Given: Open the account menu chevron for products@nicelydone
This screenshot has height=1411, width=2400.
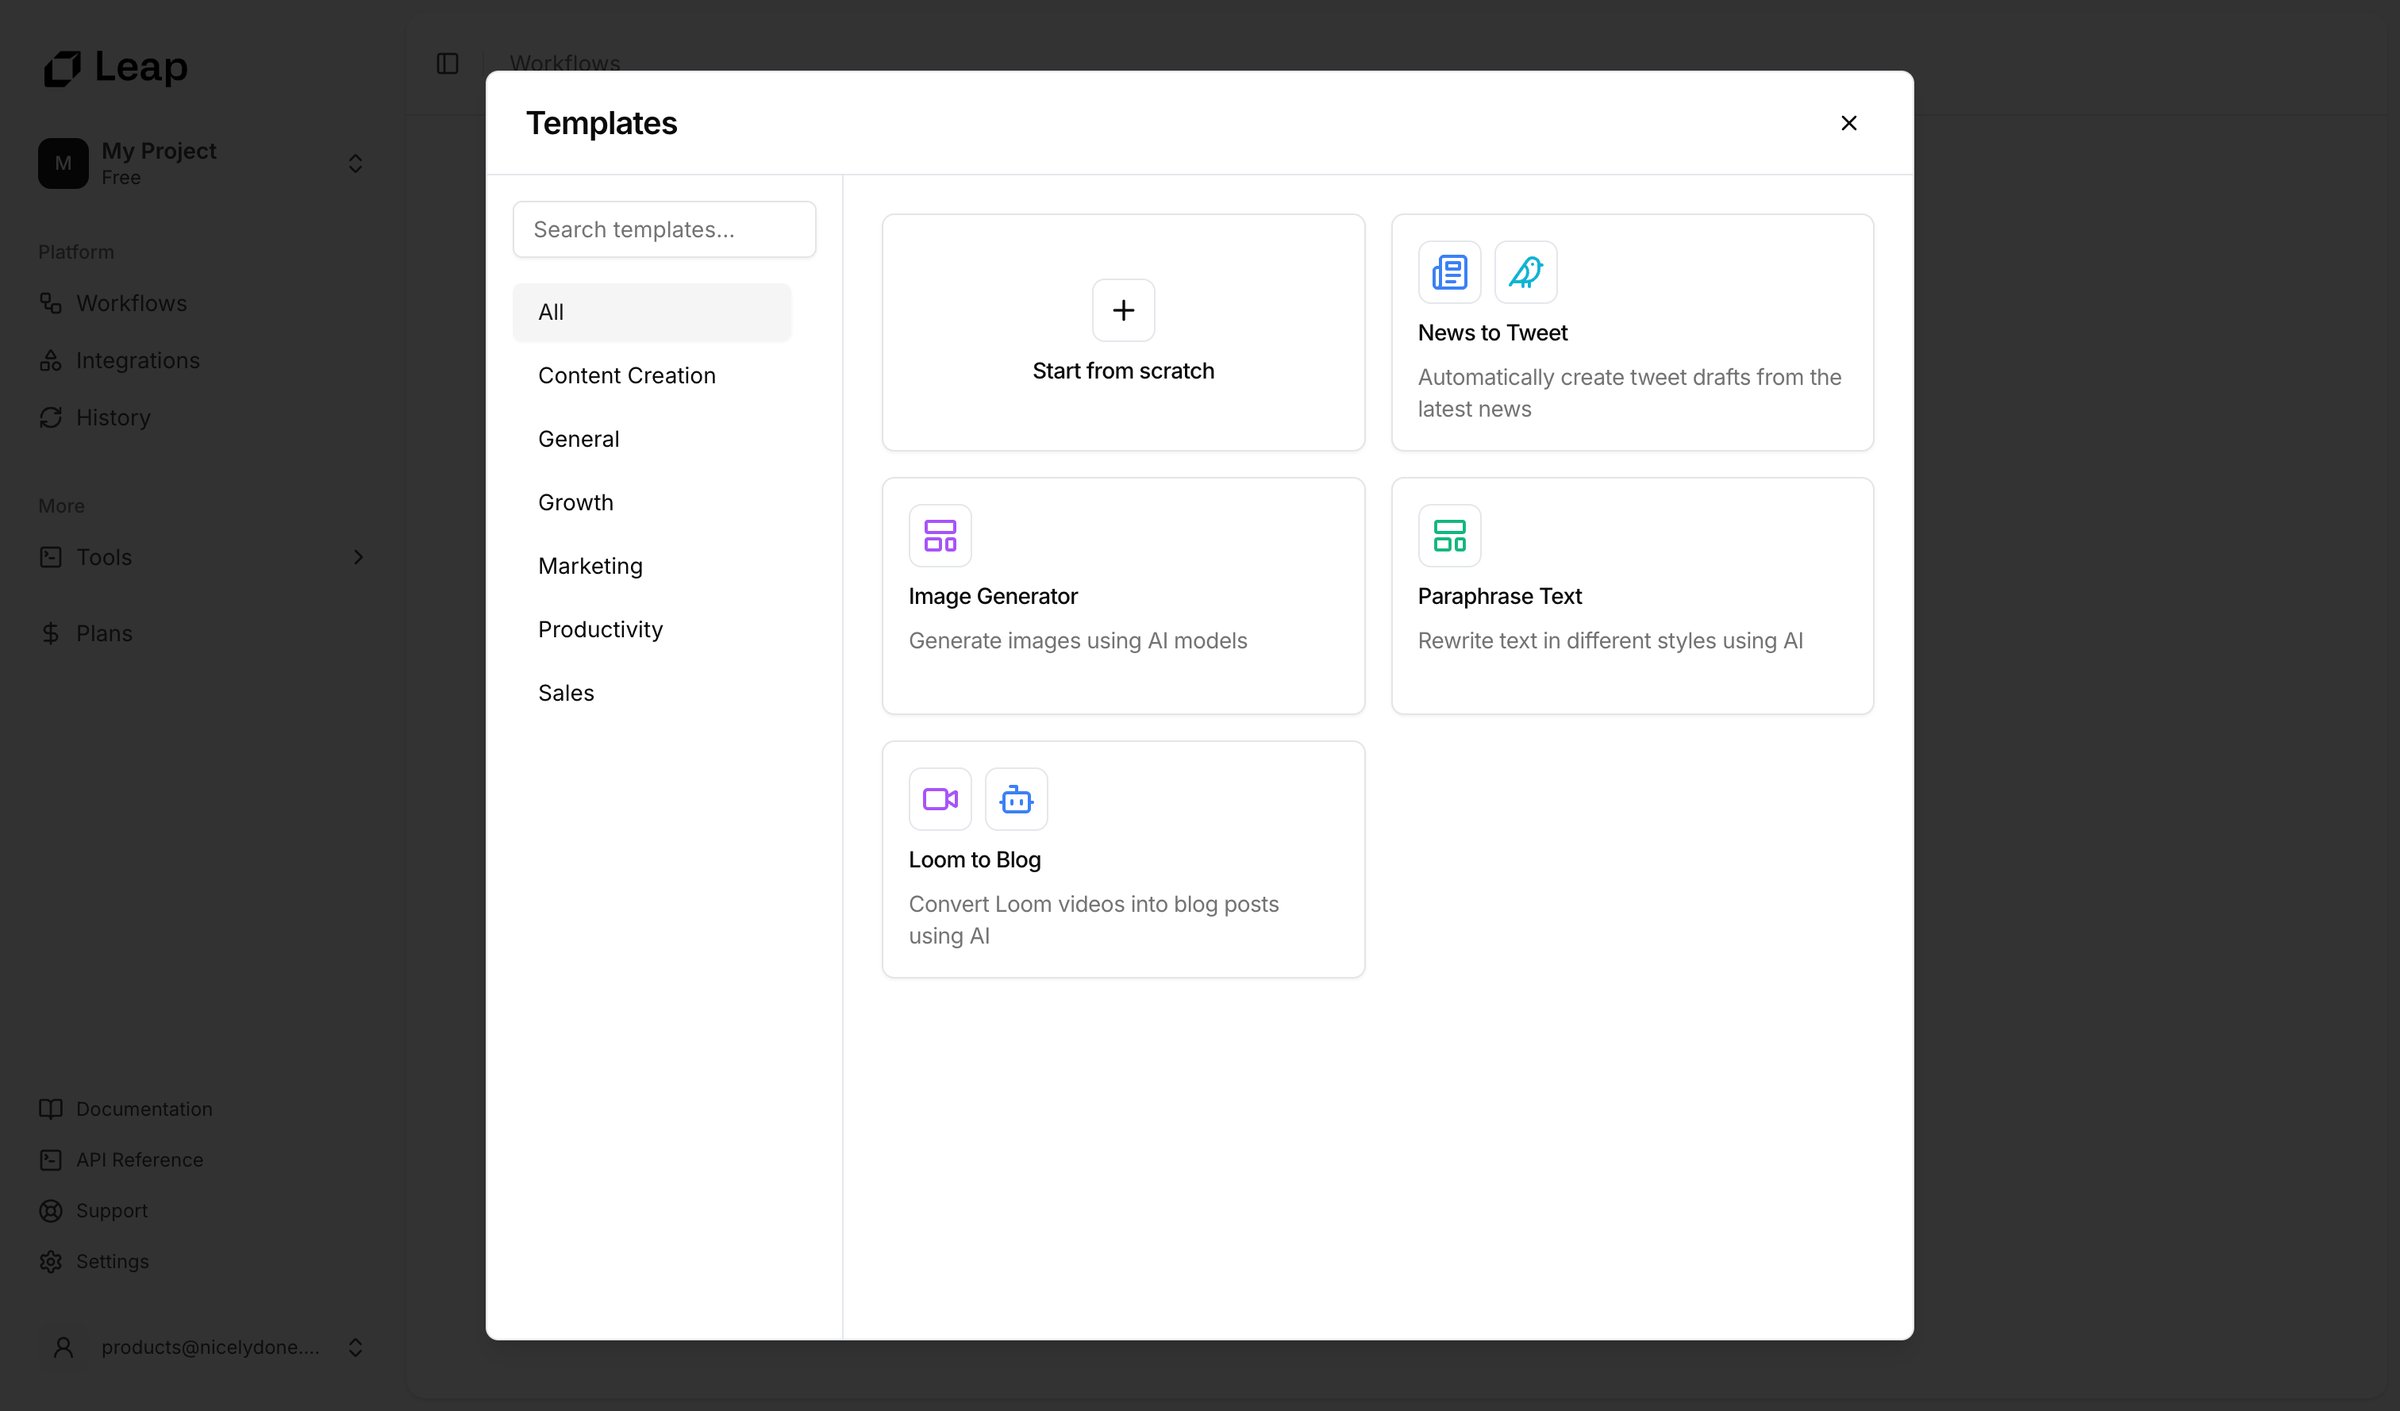Looking at the screenshot, I should [355, 1347].
